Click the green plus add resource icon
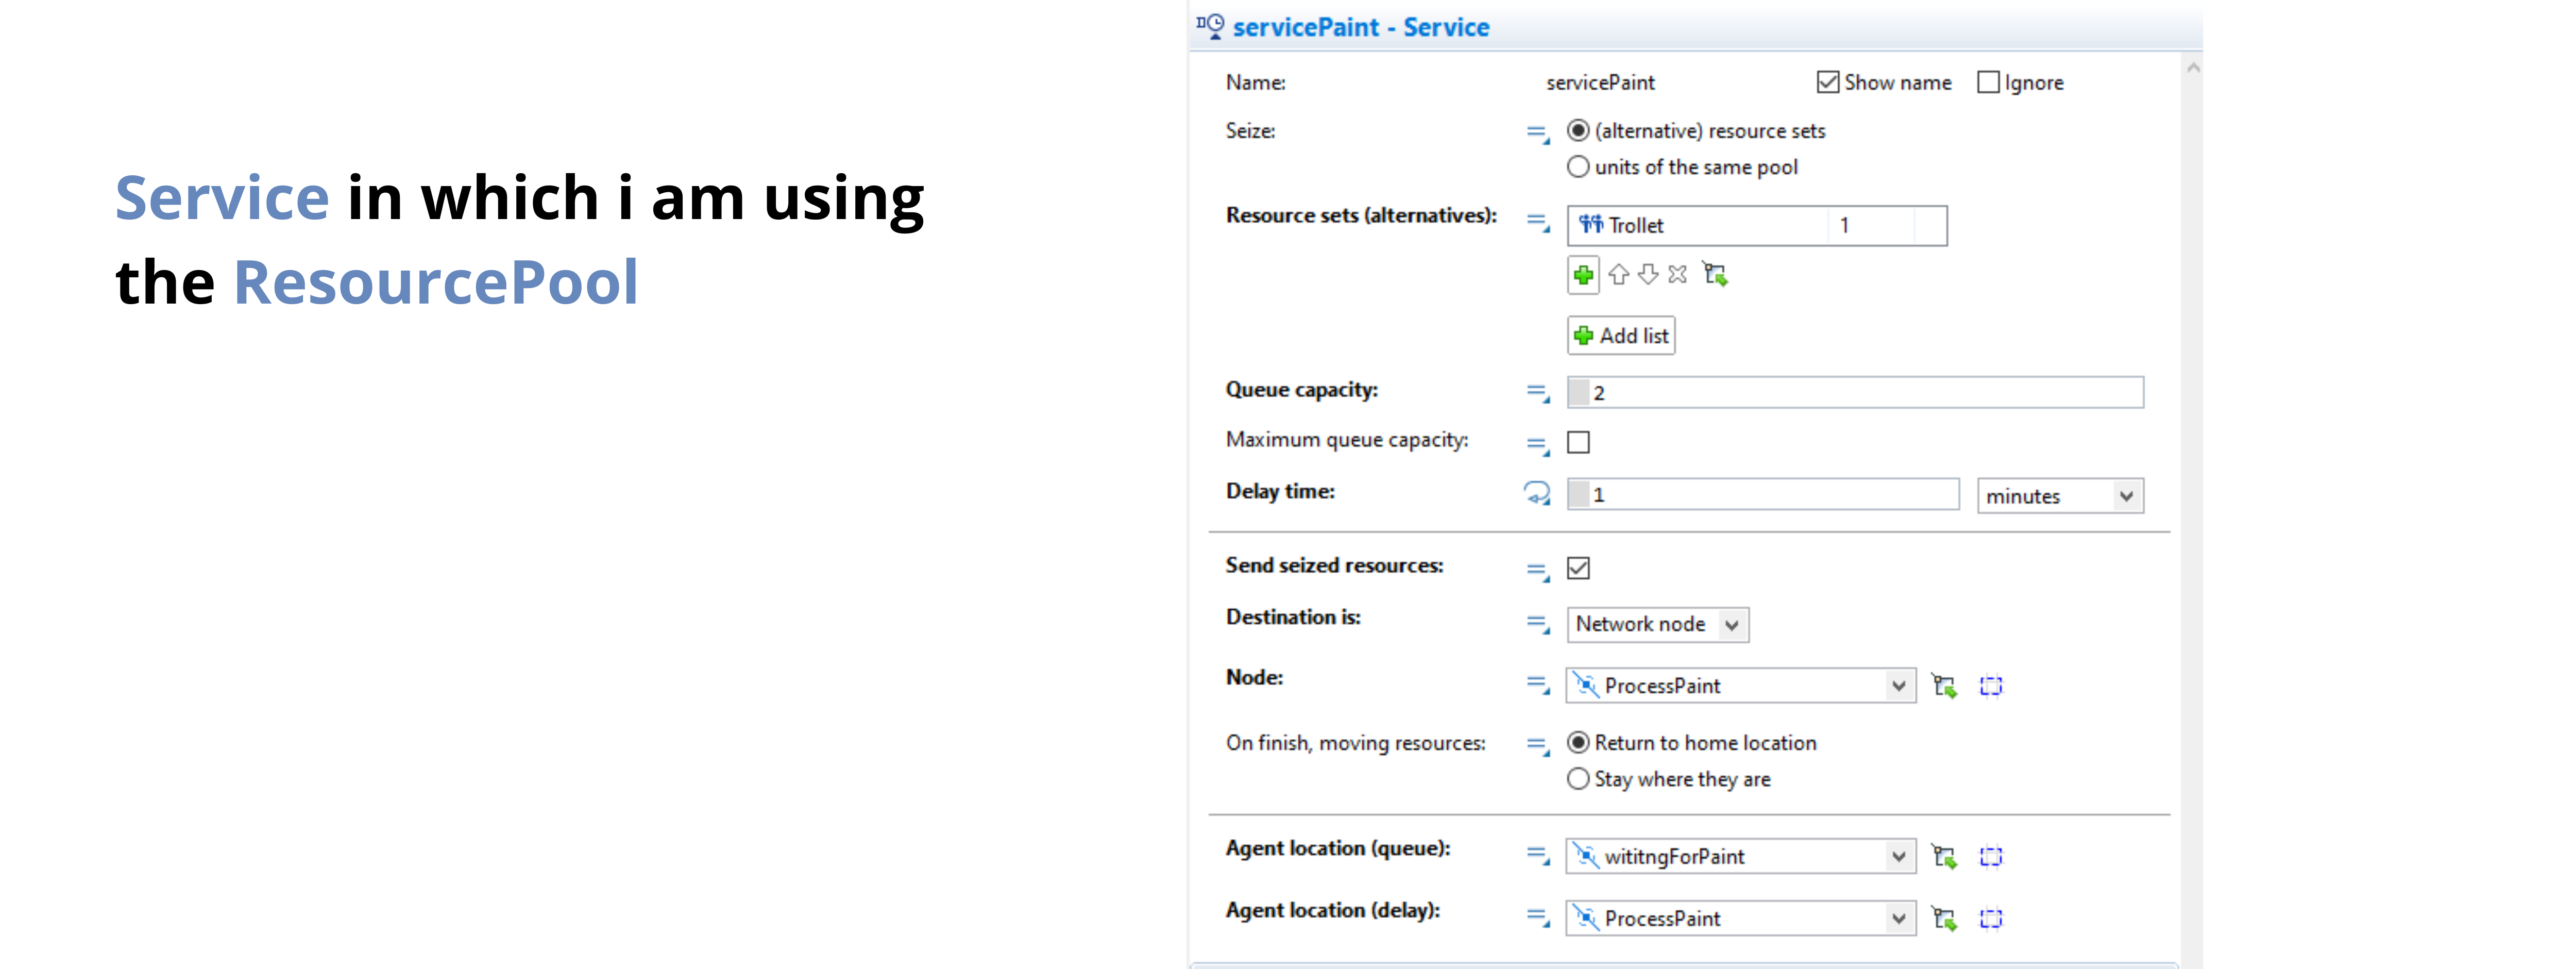This screenshot has height=969, width=2576. pyautogui.click(x=1583, y=275)
